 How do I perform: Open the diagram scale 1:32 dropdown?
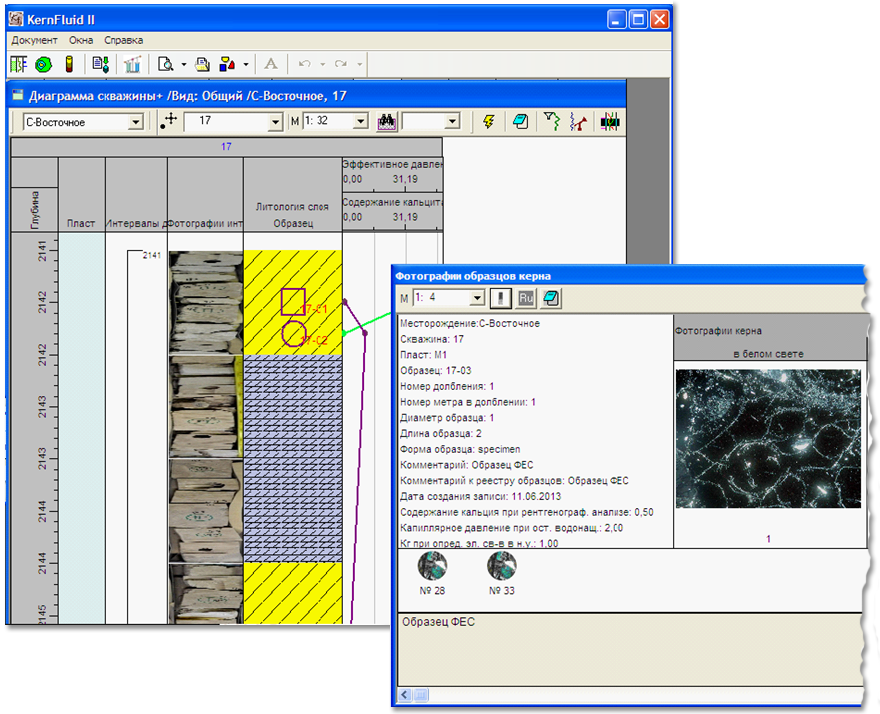tap(361, 121)
